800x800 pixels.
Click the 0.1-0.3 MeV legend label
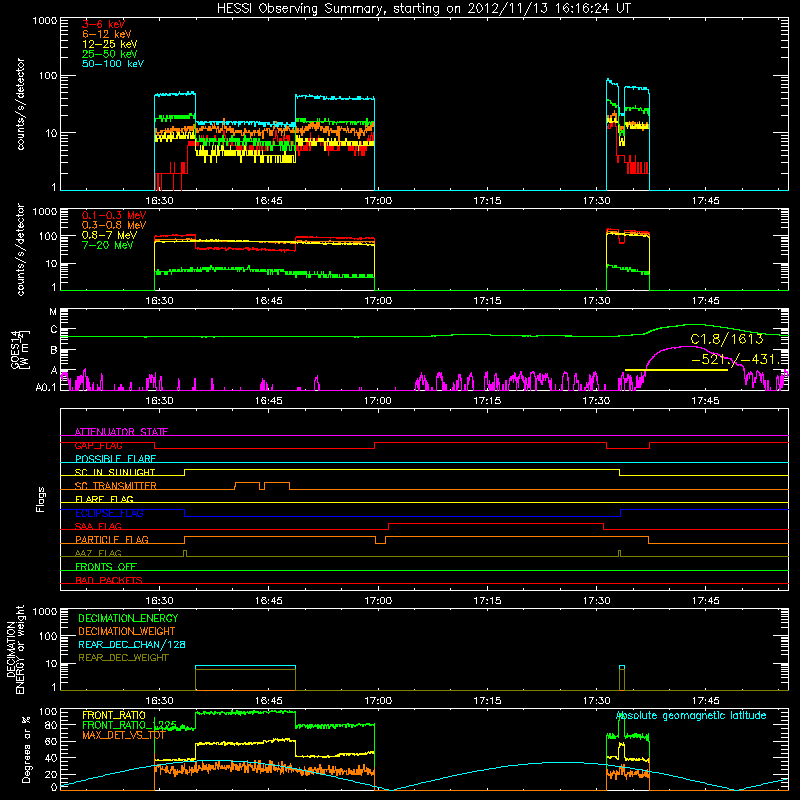coord(114,215)
